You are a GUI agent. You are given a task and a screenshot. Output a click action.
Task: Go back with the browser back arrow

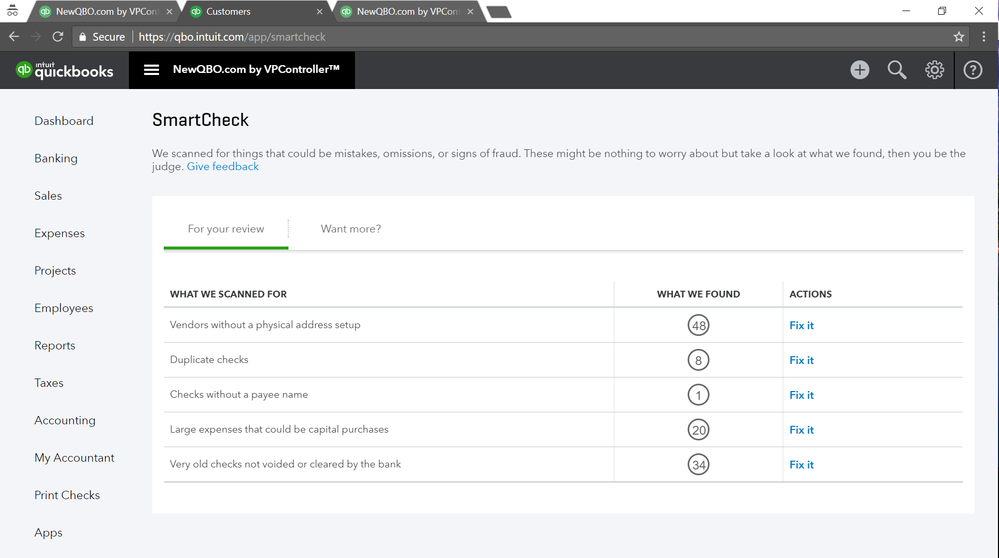[14, 37]
